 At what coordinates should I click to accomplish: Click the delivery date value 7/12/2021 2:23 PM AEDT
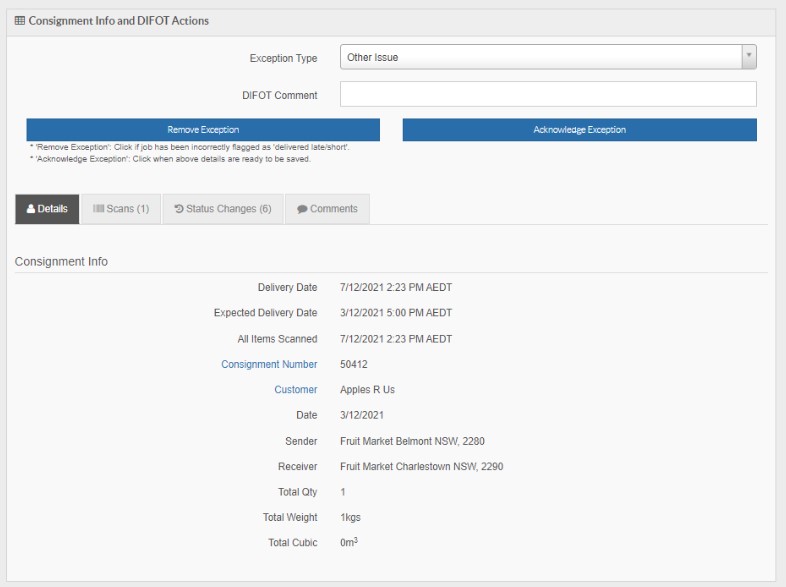tap(396, 287)
